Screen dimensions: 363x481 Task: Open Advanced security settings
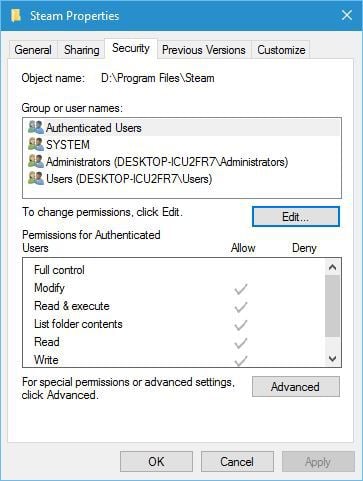pyautogui.click(x=296, y=387)
